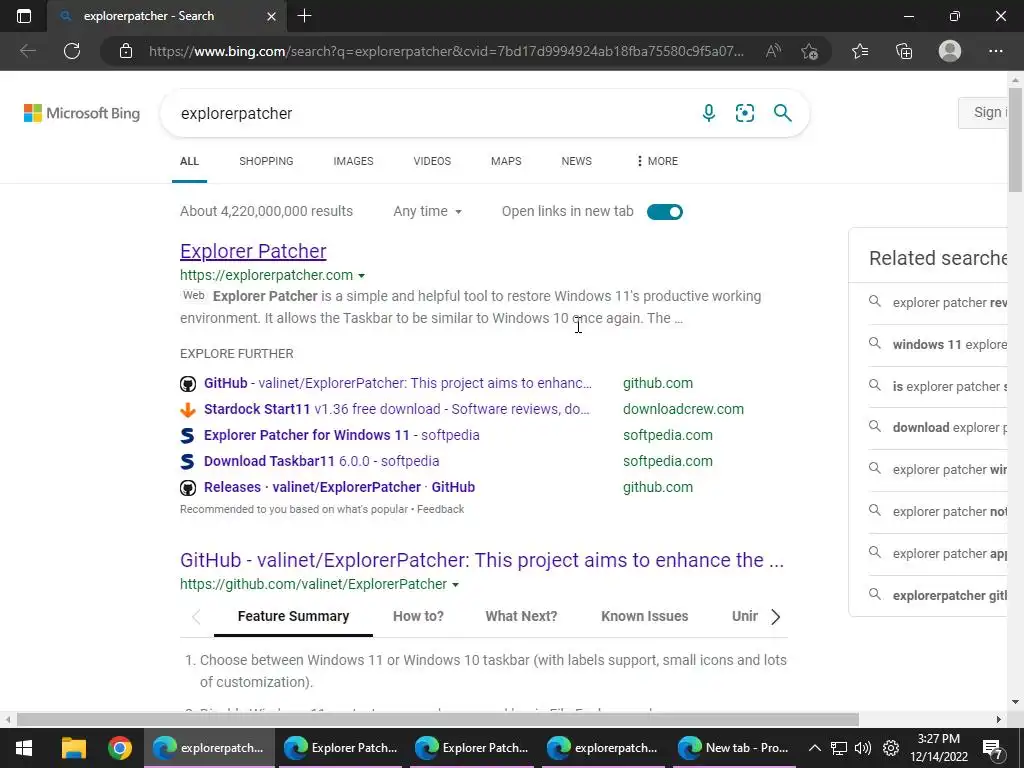Search related 'windows 11 explore' suggestion

coord(938,344)
